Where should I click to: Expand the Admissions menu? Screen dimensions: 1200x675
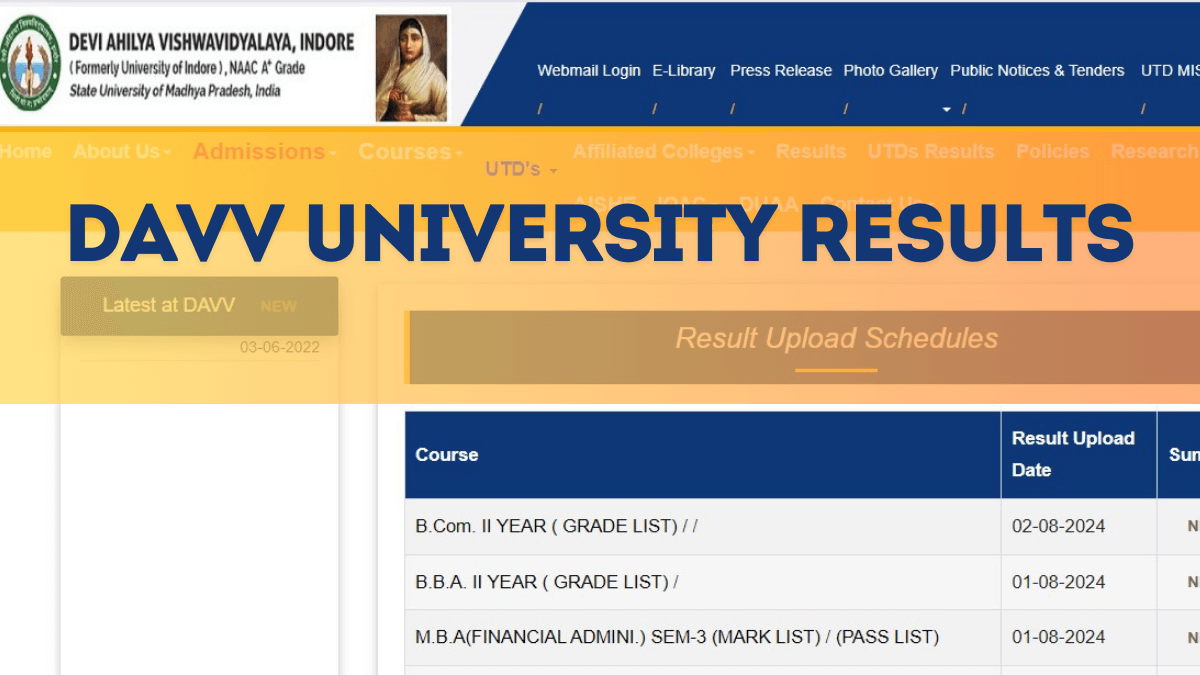click(264, 152)
